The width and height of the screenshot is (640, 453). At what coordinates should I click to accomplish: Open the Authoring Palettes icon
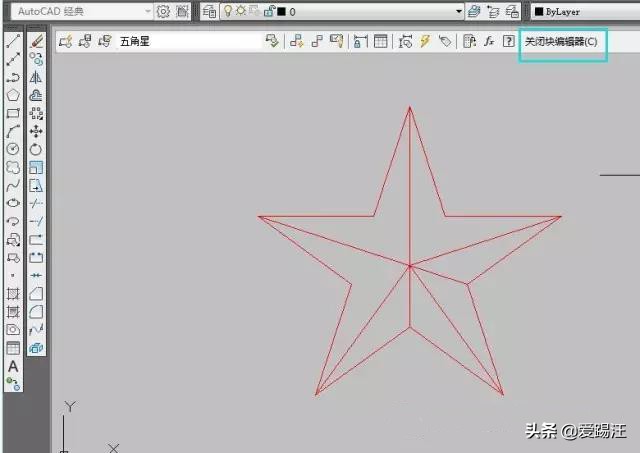pyautogui.click(x=470, y=41)
